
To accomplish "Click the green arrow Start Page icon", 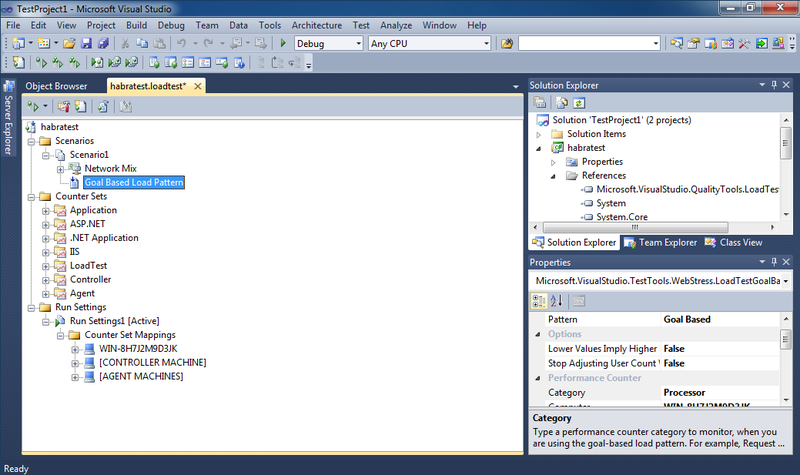I will tap(761, 43).
